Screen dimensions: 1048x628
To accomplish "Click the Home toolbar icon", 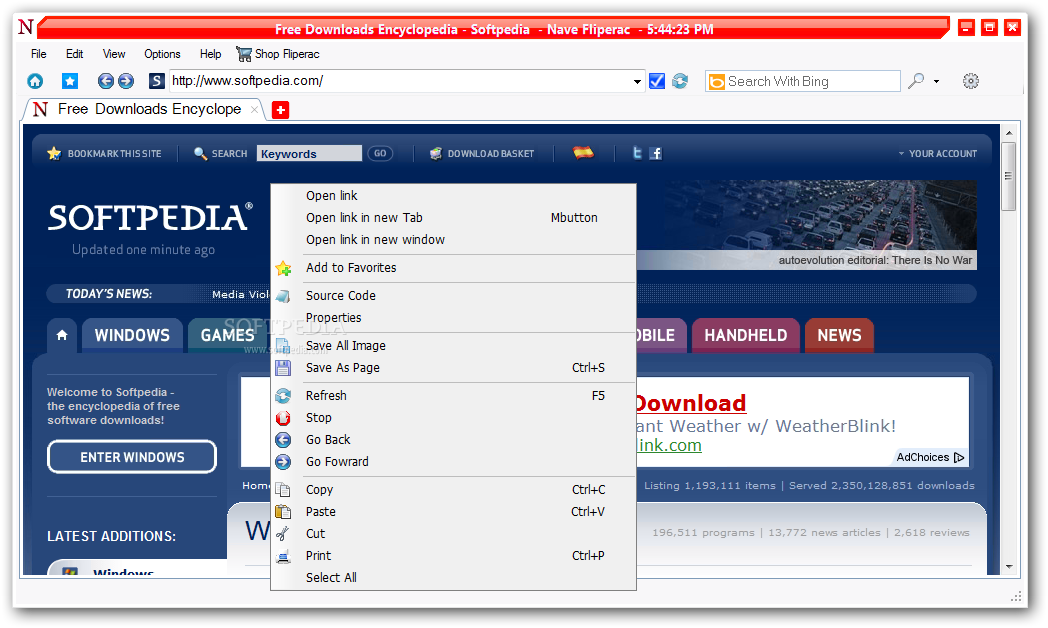I will point(35,81).
